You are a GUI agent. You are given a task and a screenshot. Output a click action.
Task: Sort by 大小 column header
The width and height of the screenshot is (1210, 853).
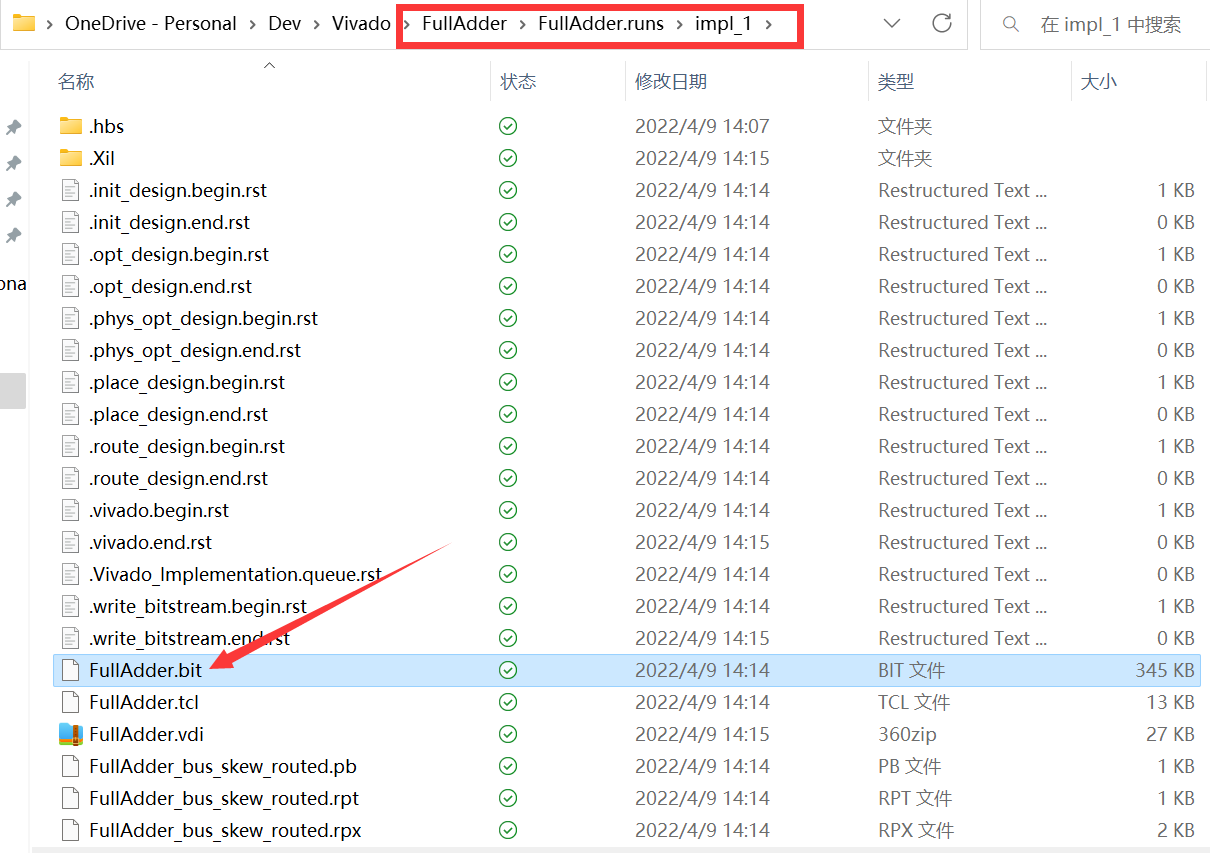(1098, 82)
